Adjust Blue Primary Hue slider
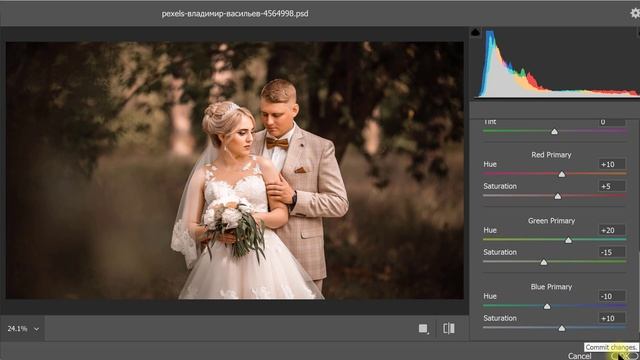 coord(547,306)
